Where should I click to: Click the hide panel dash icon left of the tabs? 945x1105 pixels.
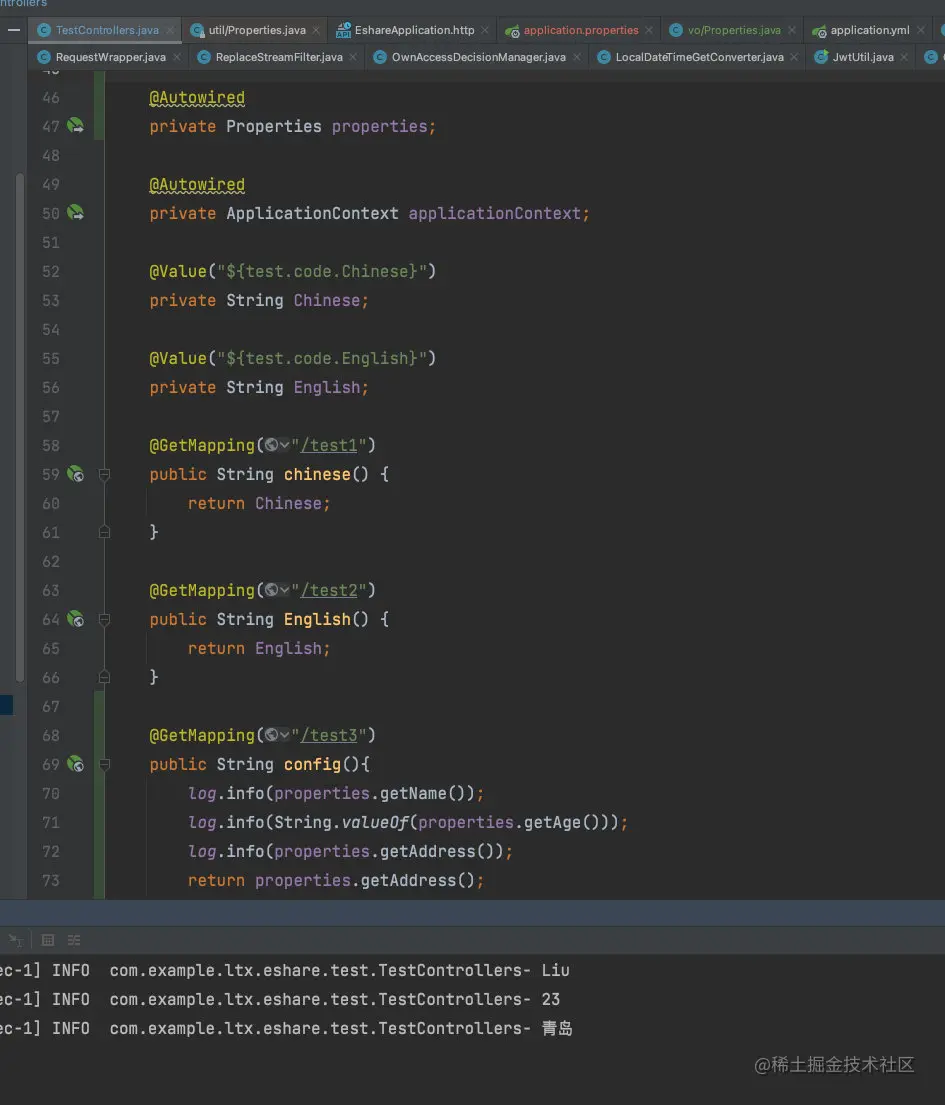(13, 30)
